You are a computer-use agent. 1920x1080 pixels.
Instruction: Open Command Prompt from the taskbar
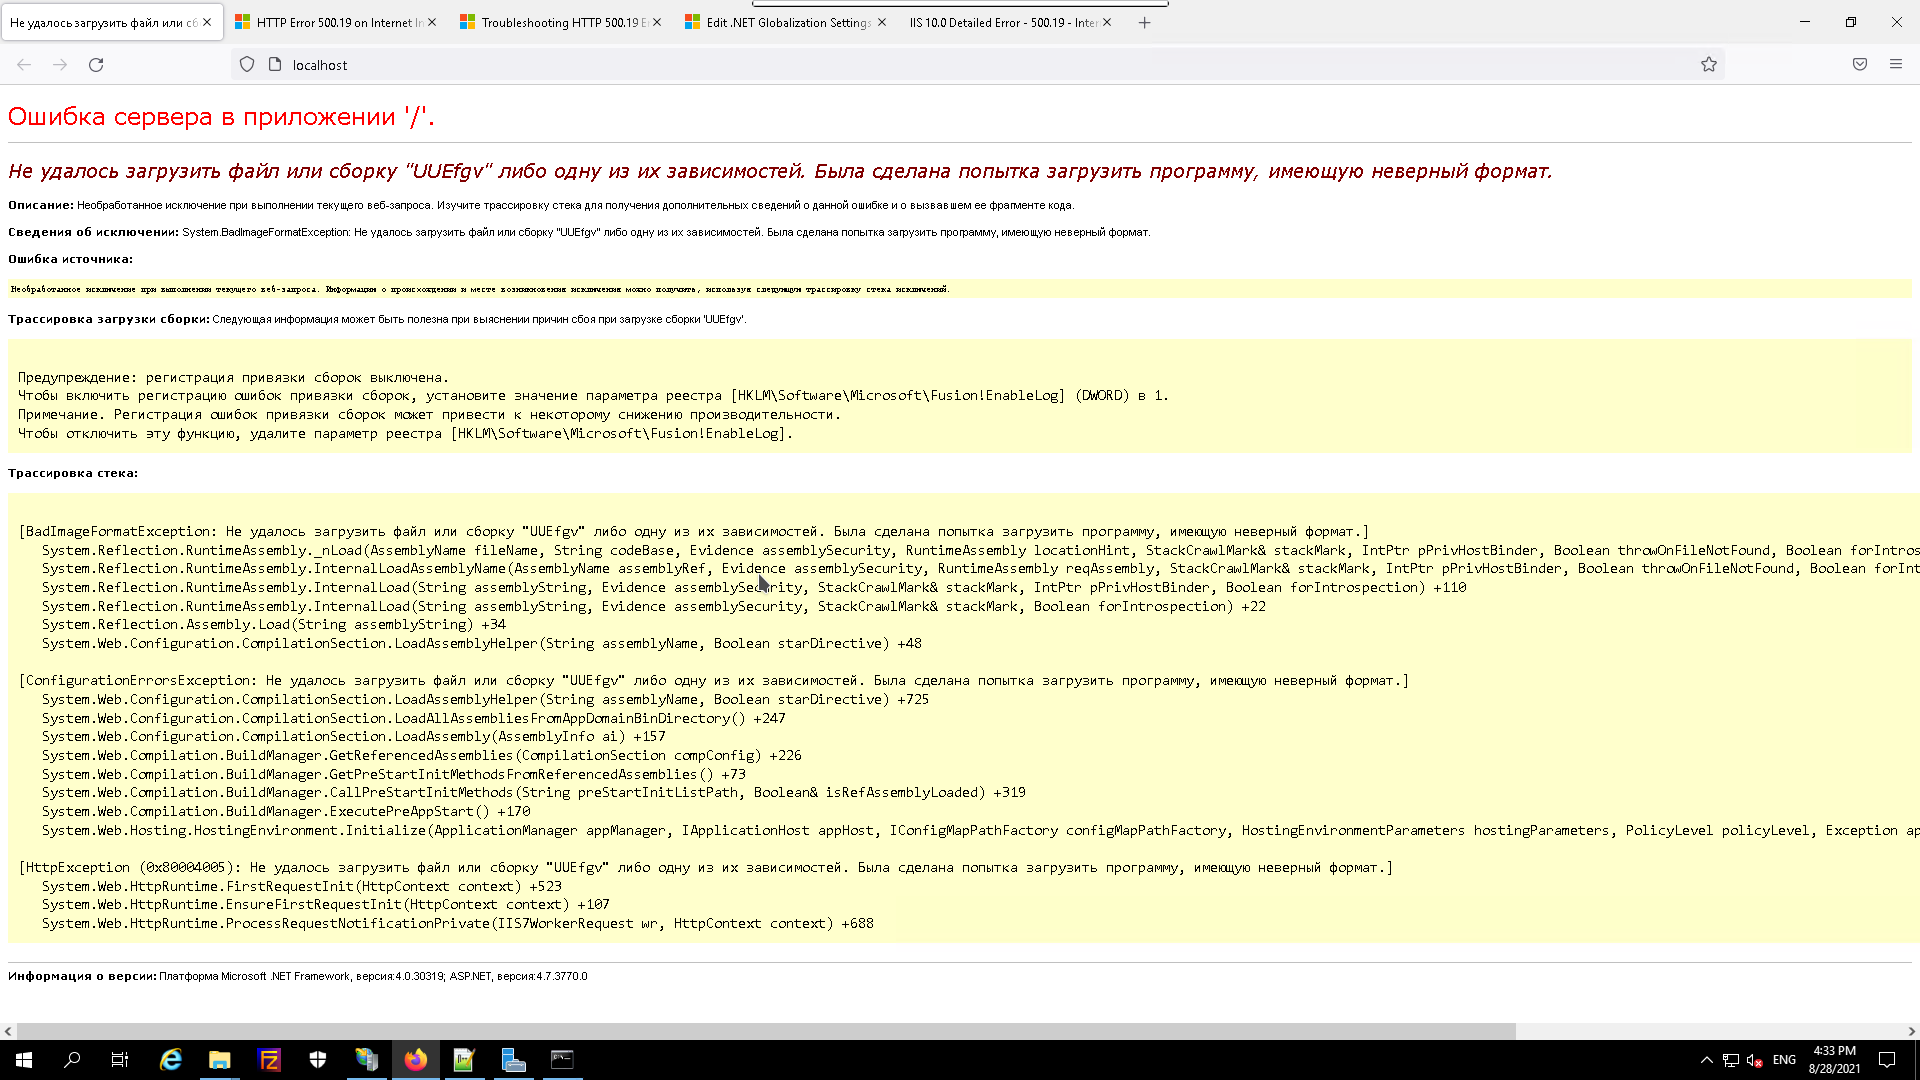tap(562, 1060)
